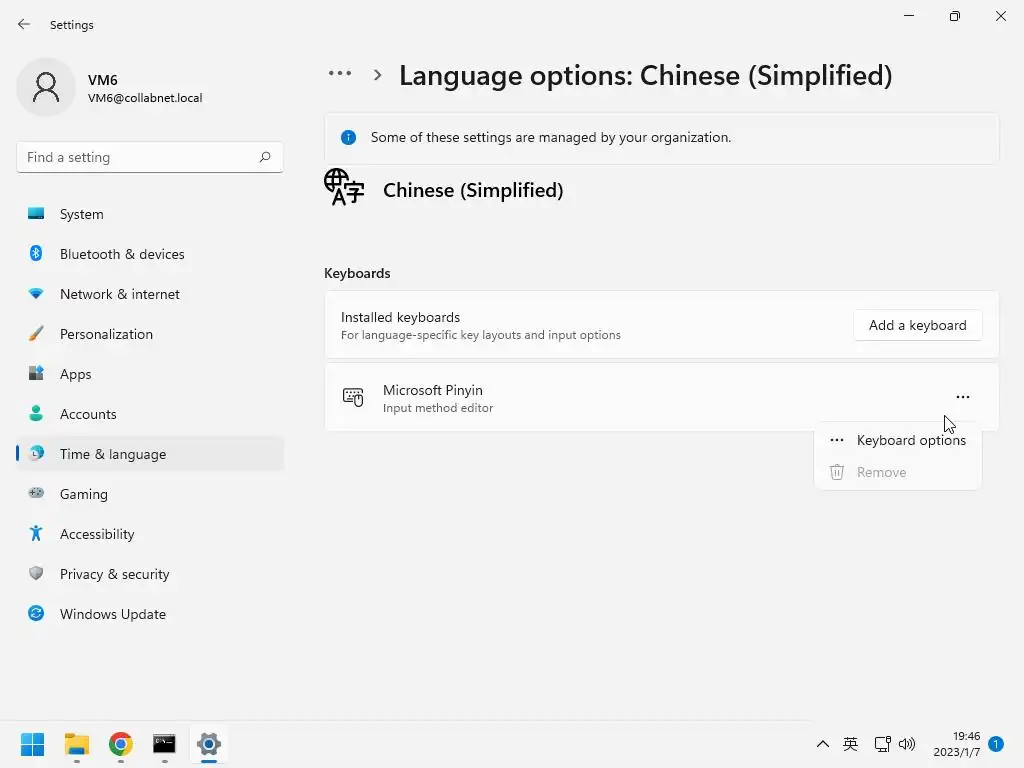The width and height of the screenshot is (1024, 768).
Task: Open Apps settings category
Action: pos(150,374)
